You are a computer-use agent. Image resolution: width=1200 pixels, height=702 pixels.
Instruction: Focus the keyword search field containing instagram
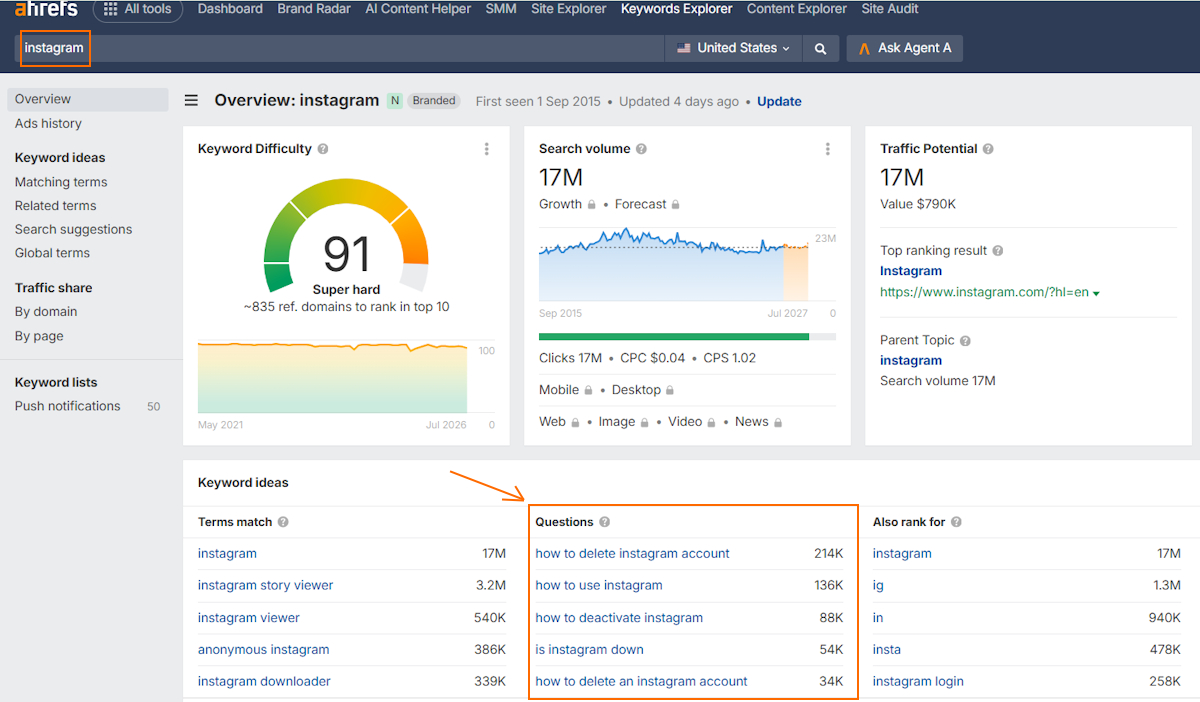[x=340, y=48]
